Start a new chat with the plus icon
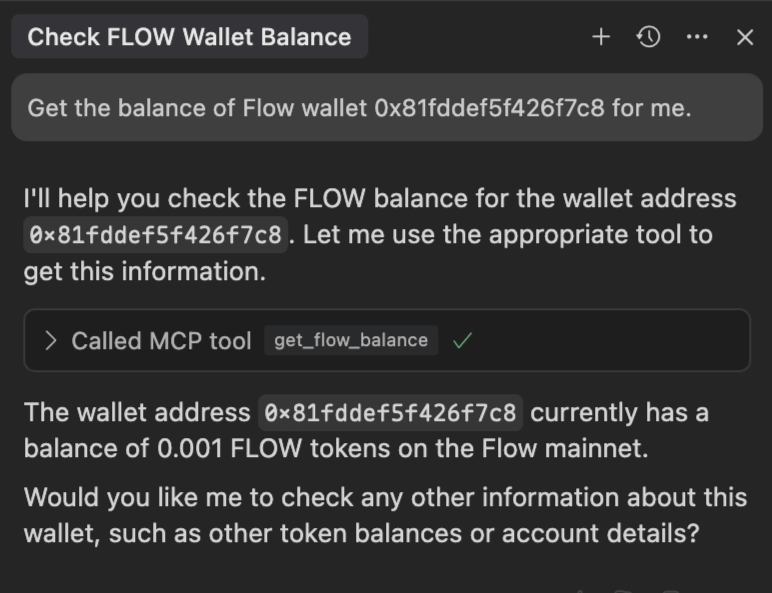This screenshot has height=593, width=772. pos(601,37)
